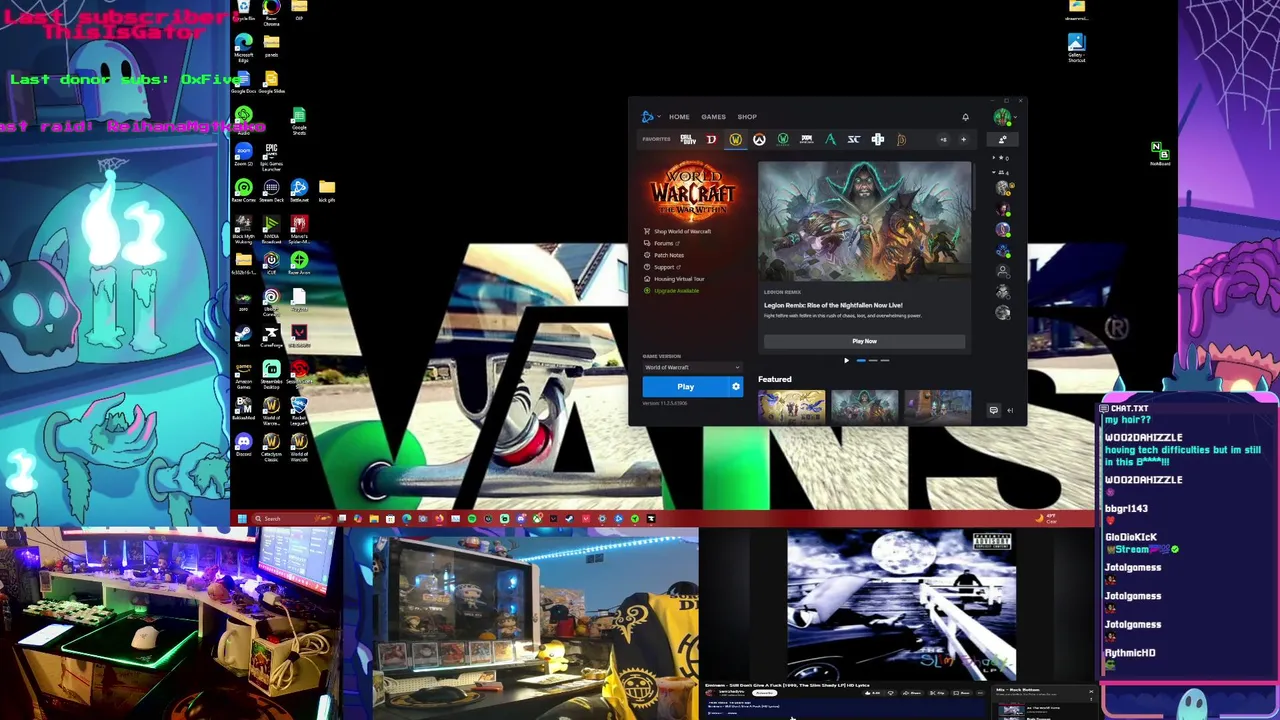
Task: Open the Overwatch favorite icon
Action: point(759,139)
